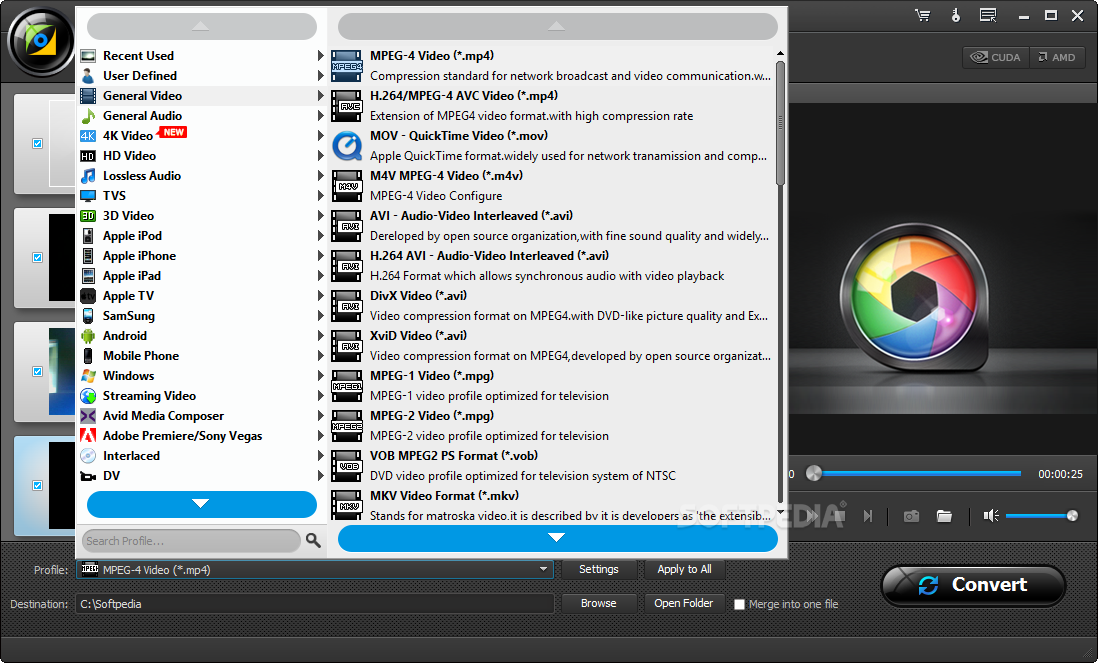This screenshot has height=663, width=1098.
Task: Toggle AMD acceleration button
Action: click(1057, 57)
